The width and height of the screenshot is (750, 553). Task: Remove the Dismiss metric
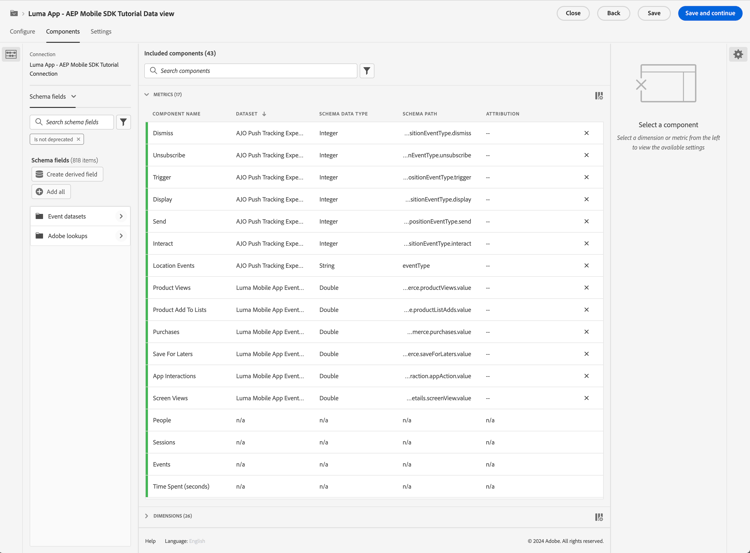(x=586, y=133)
